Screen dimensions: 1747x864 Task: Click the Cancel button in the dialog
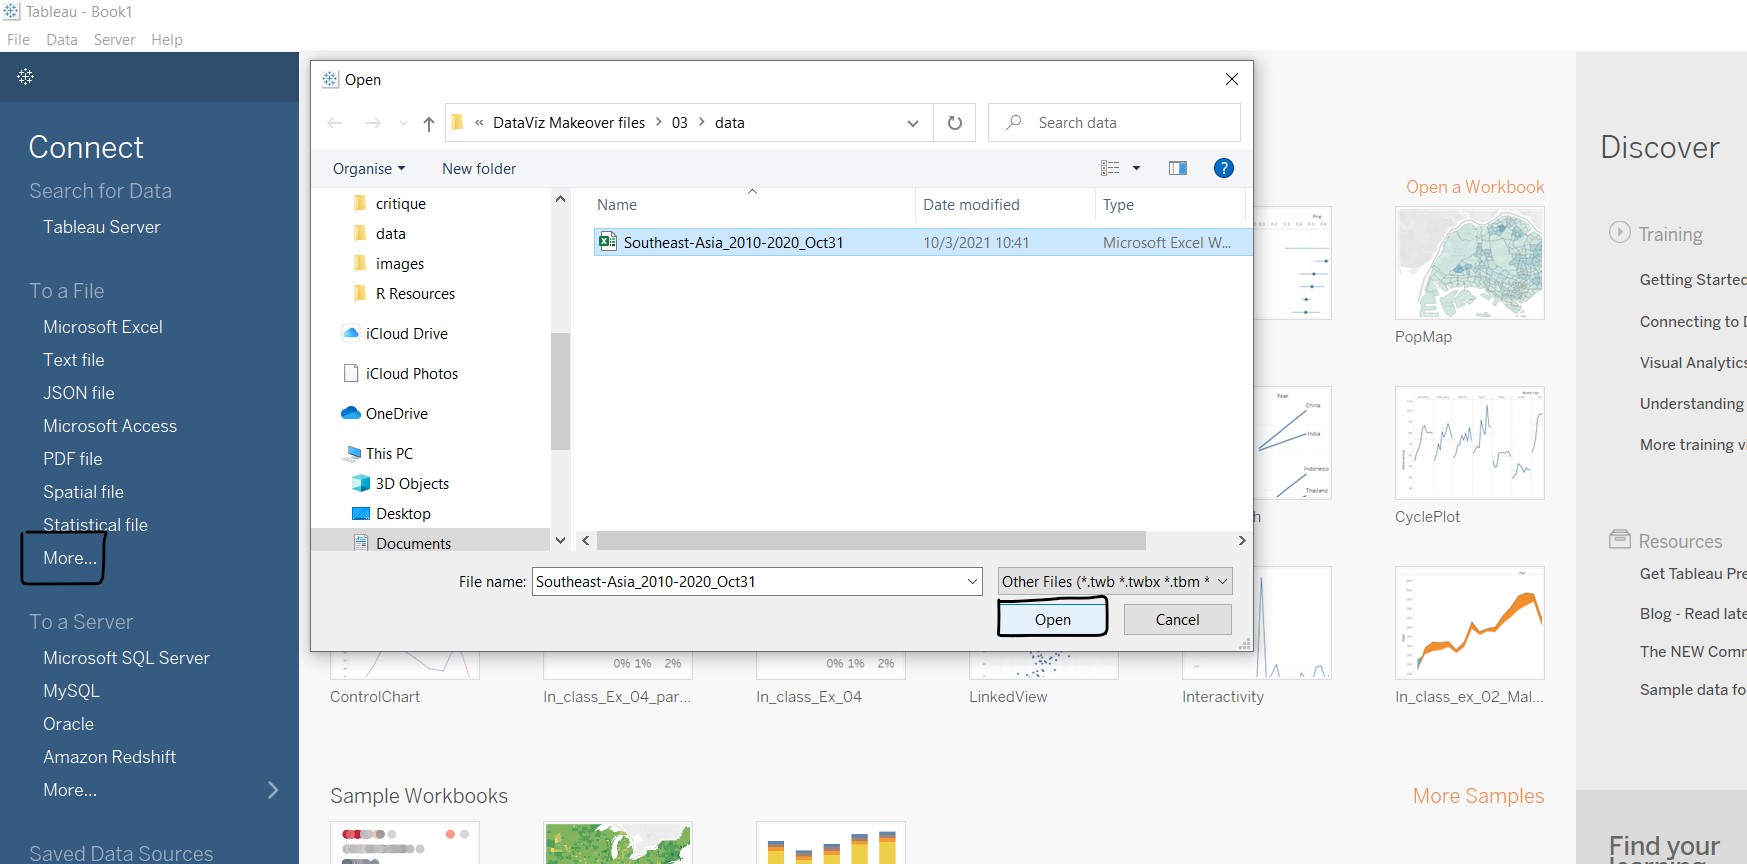pyautogui.click(x=1177, y=619)
